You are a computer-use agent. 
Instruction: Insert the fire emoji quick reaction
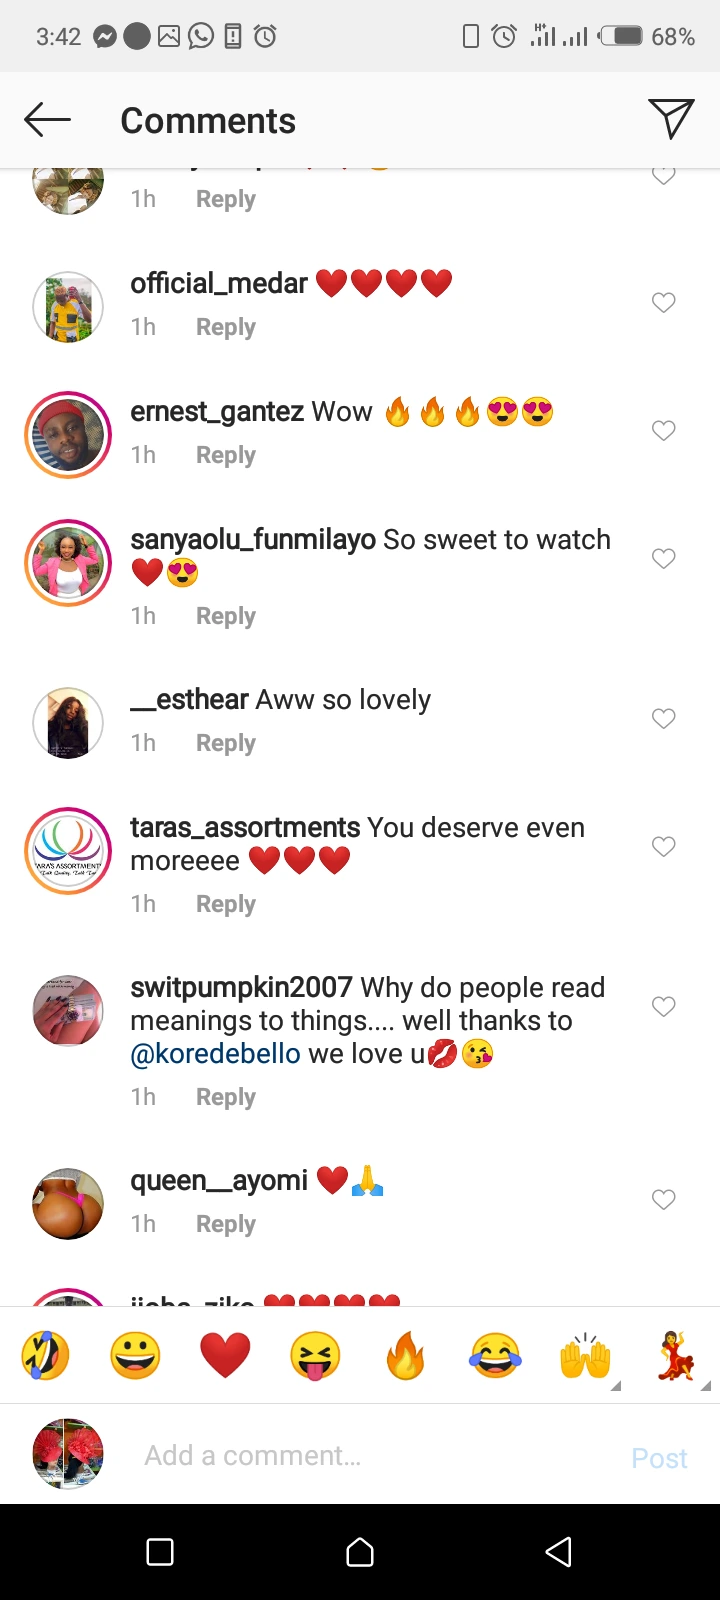pos(405,1357)
